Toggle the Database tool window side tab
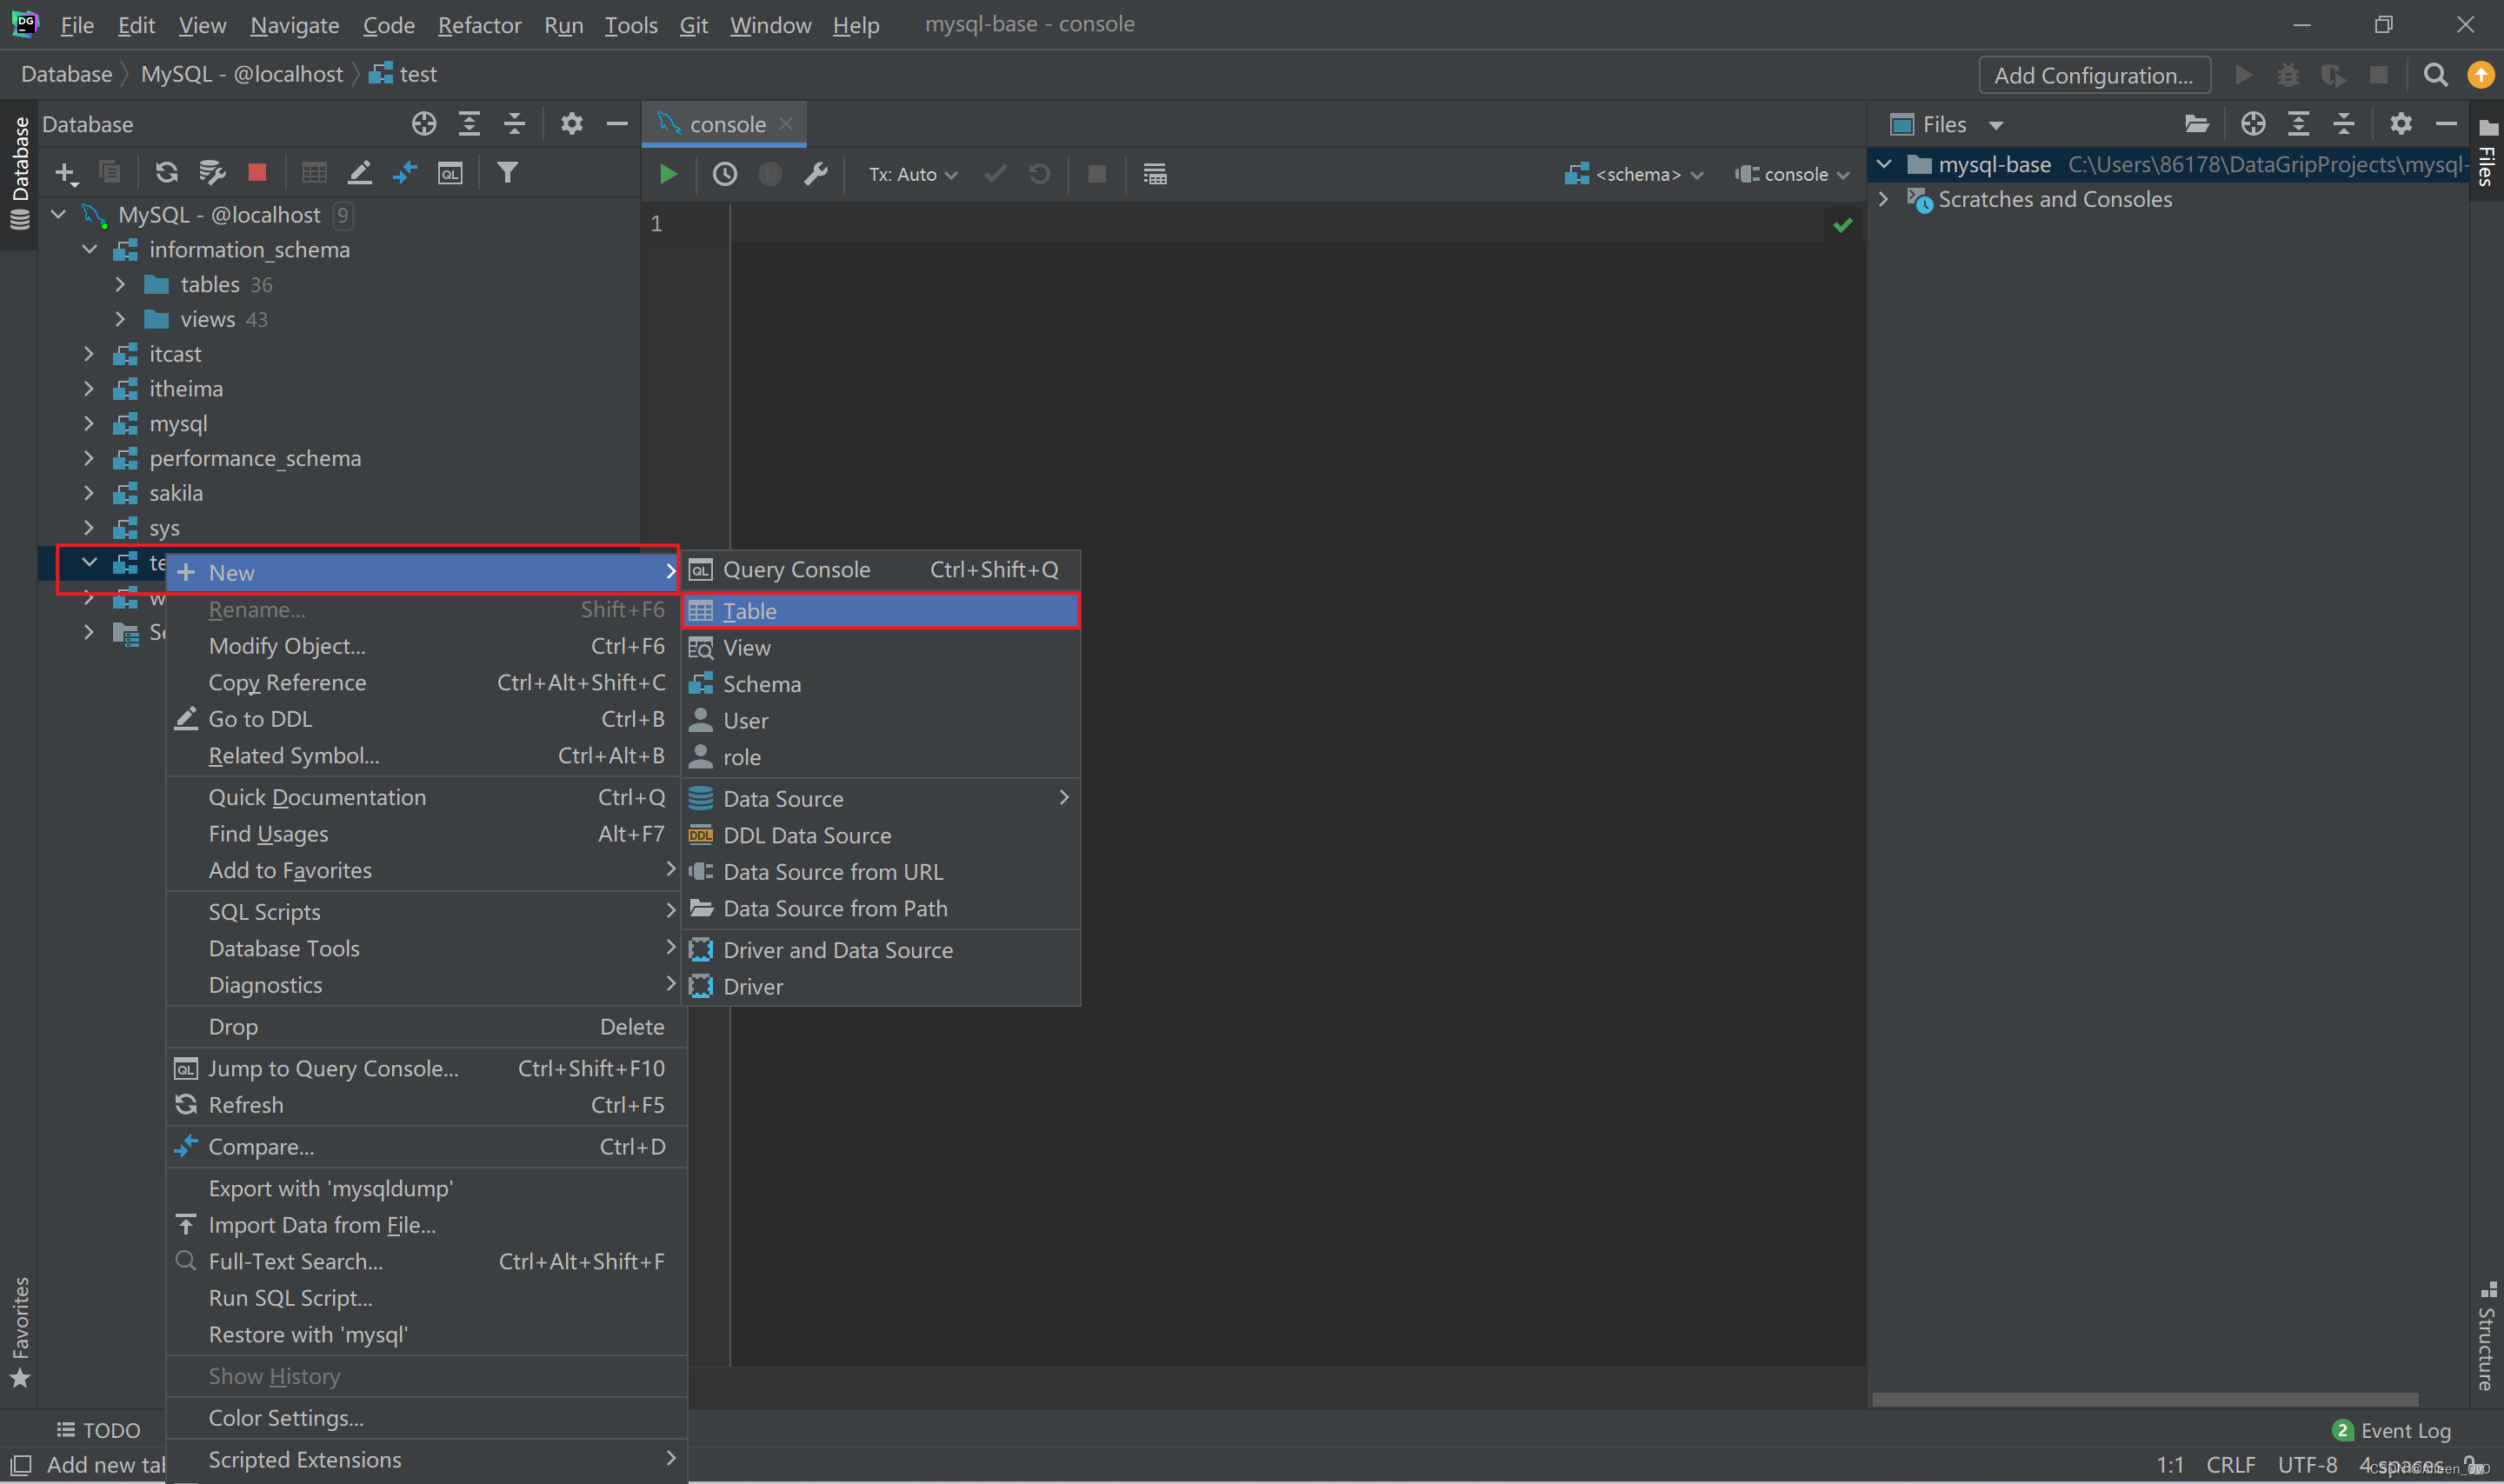 [x=19, y=170]
